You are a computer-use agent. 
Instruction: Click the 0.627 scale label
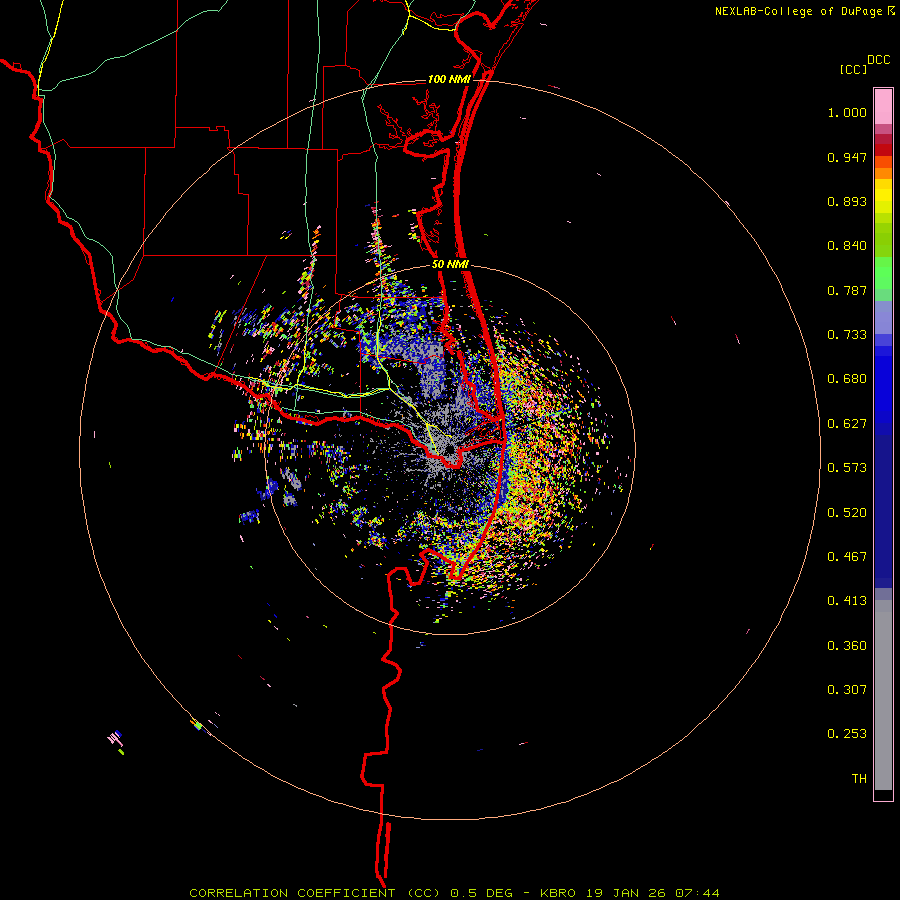point(847,424)
